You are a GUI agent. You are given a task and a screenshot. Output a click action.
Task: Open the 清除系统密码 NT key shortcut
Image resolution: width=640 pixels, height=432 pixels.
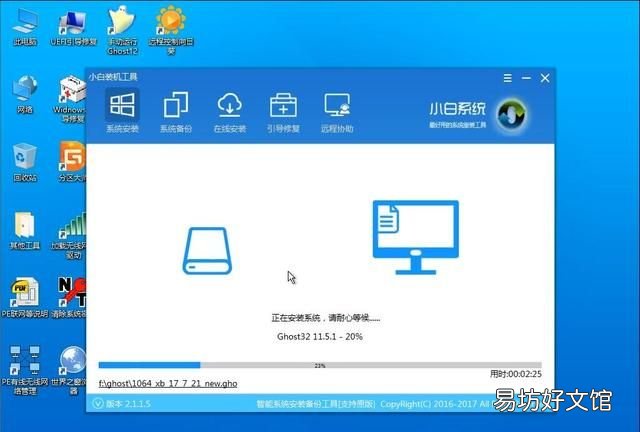[69, 298]
